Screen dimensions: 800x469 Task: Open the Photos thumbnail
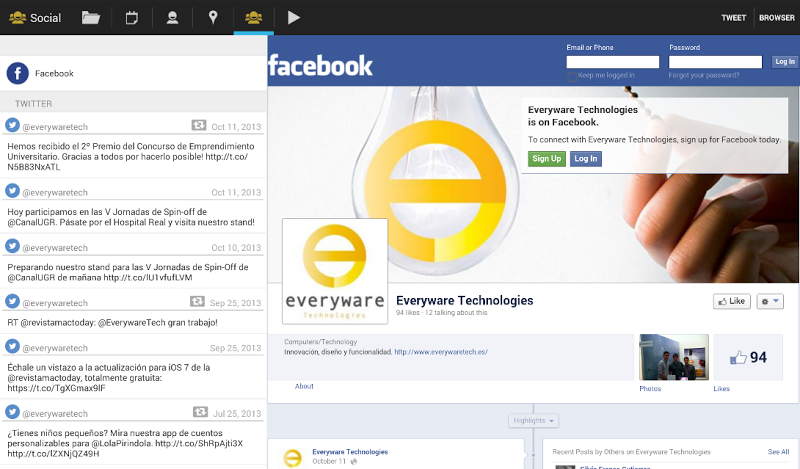(x=674, y=357)
